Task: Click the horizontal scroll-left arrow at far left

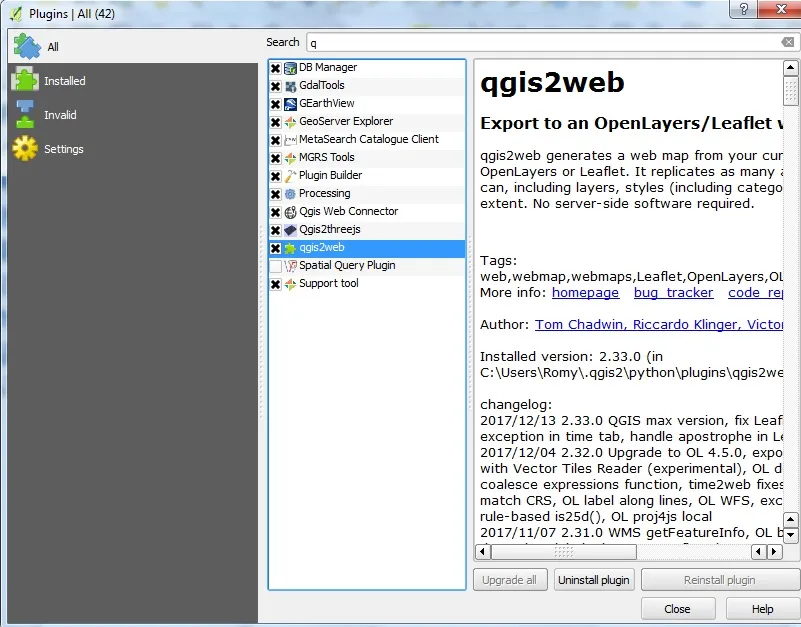Action: (x=483, y=551)
